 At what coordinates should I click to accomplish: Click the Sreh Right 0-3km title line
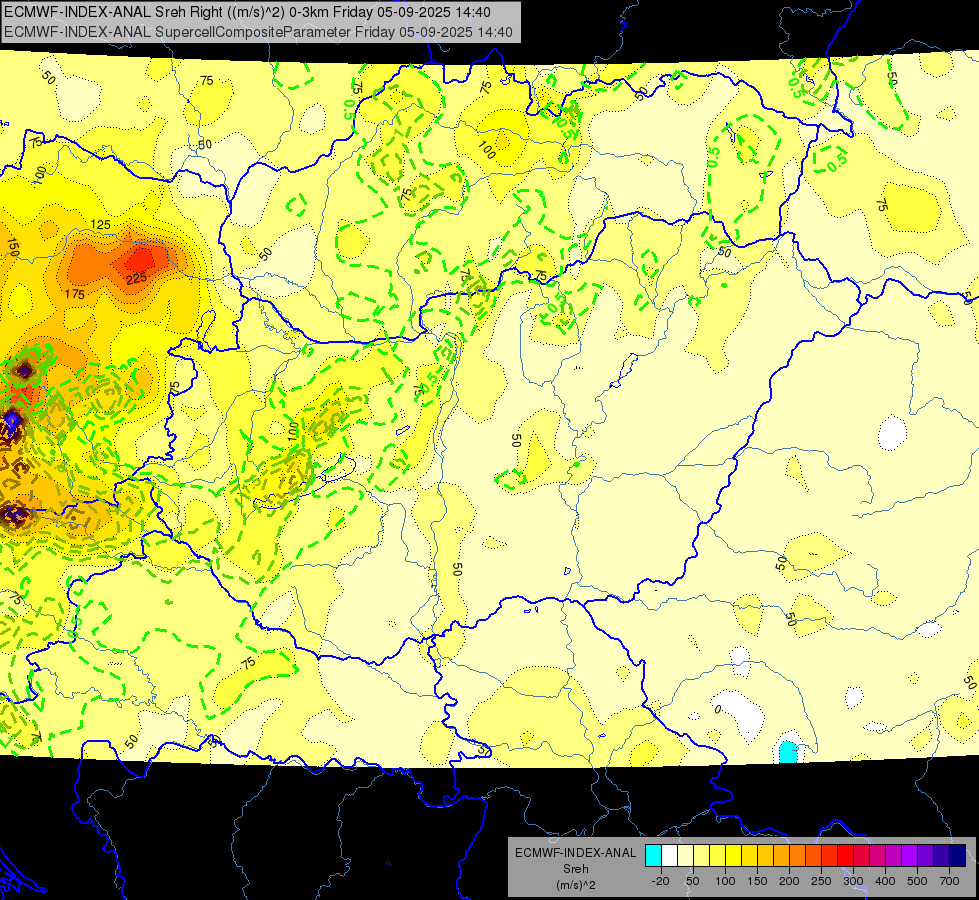pyautogui.click(x=247, y=12)
